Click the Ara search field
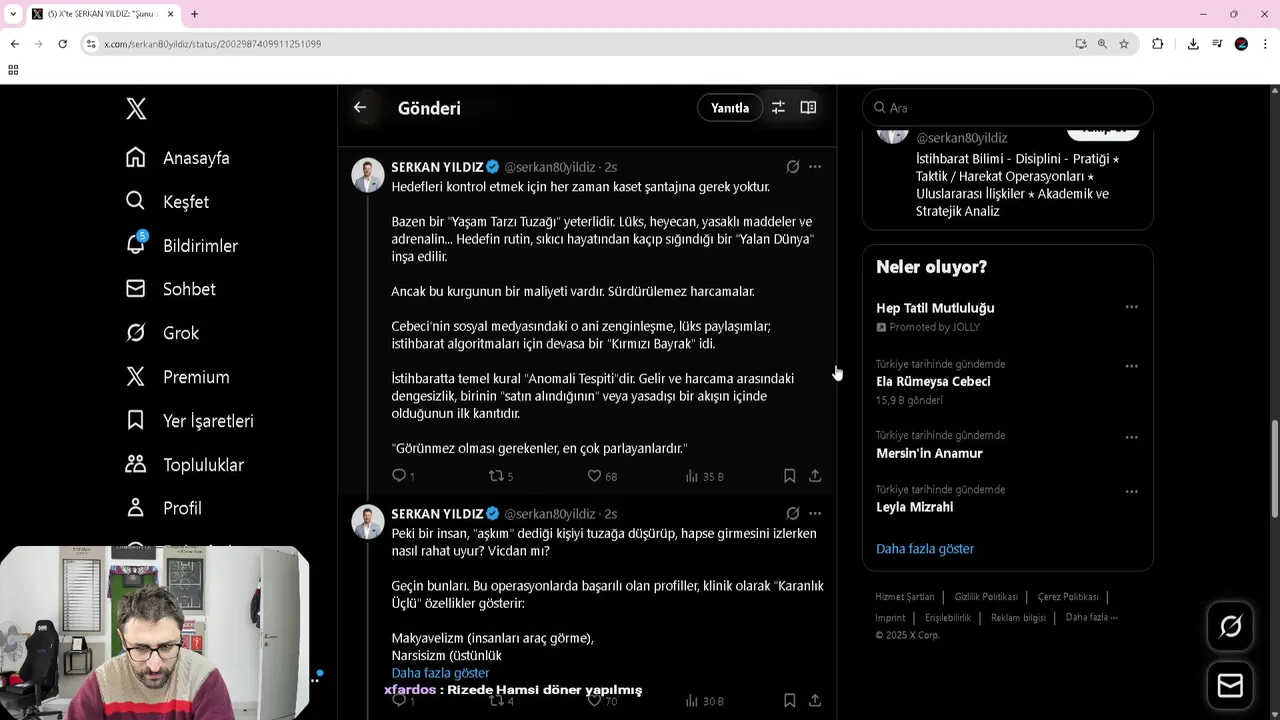The image size is (1280, 720). point(1008,108)
